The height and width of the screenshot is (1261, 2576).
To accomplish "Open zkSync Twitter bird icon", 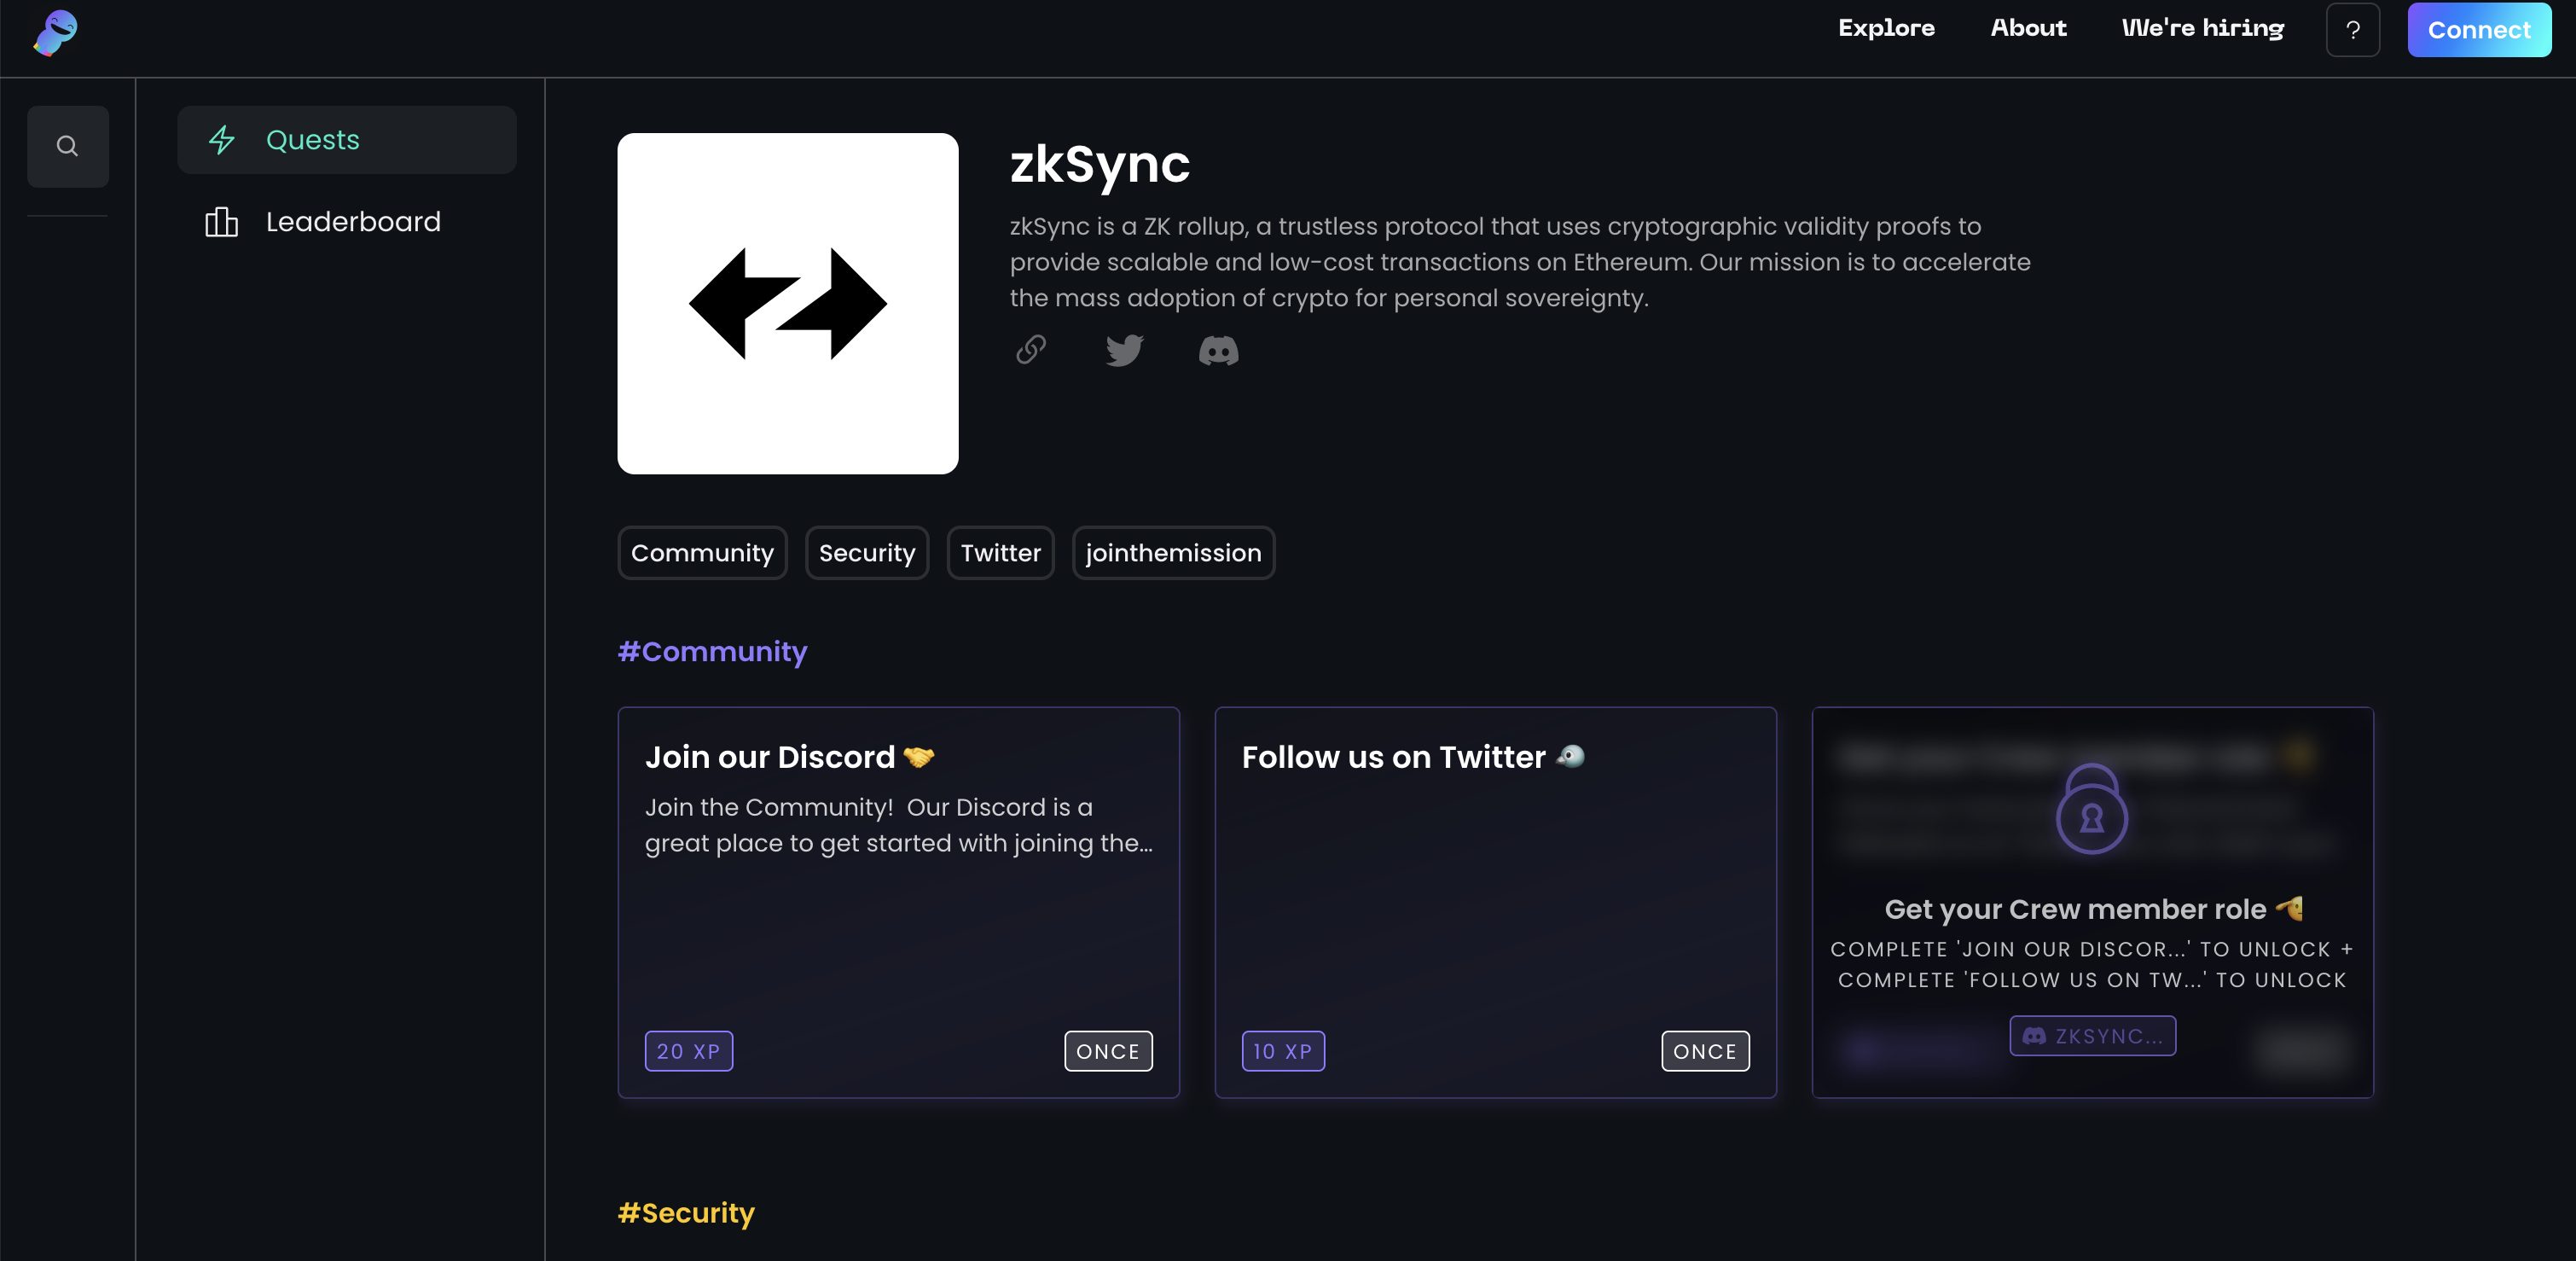I will click(1125, 350).
